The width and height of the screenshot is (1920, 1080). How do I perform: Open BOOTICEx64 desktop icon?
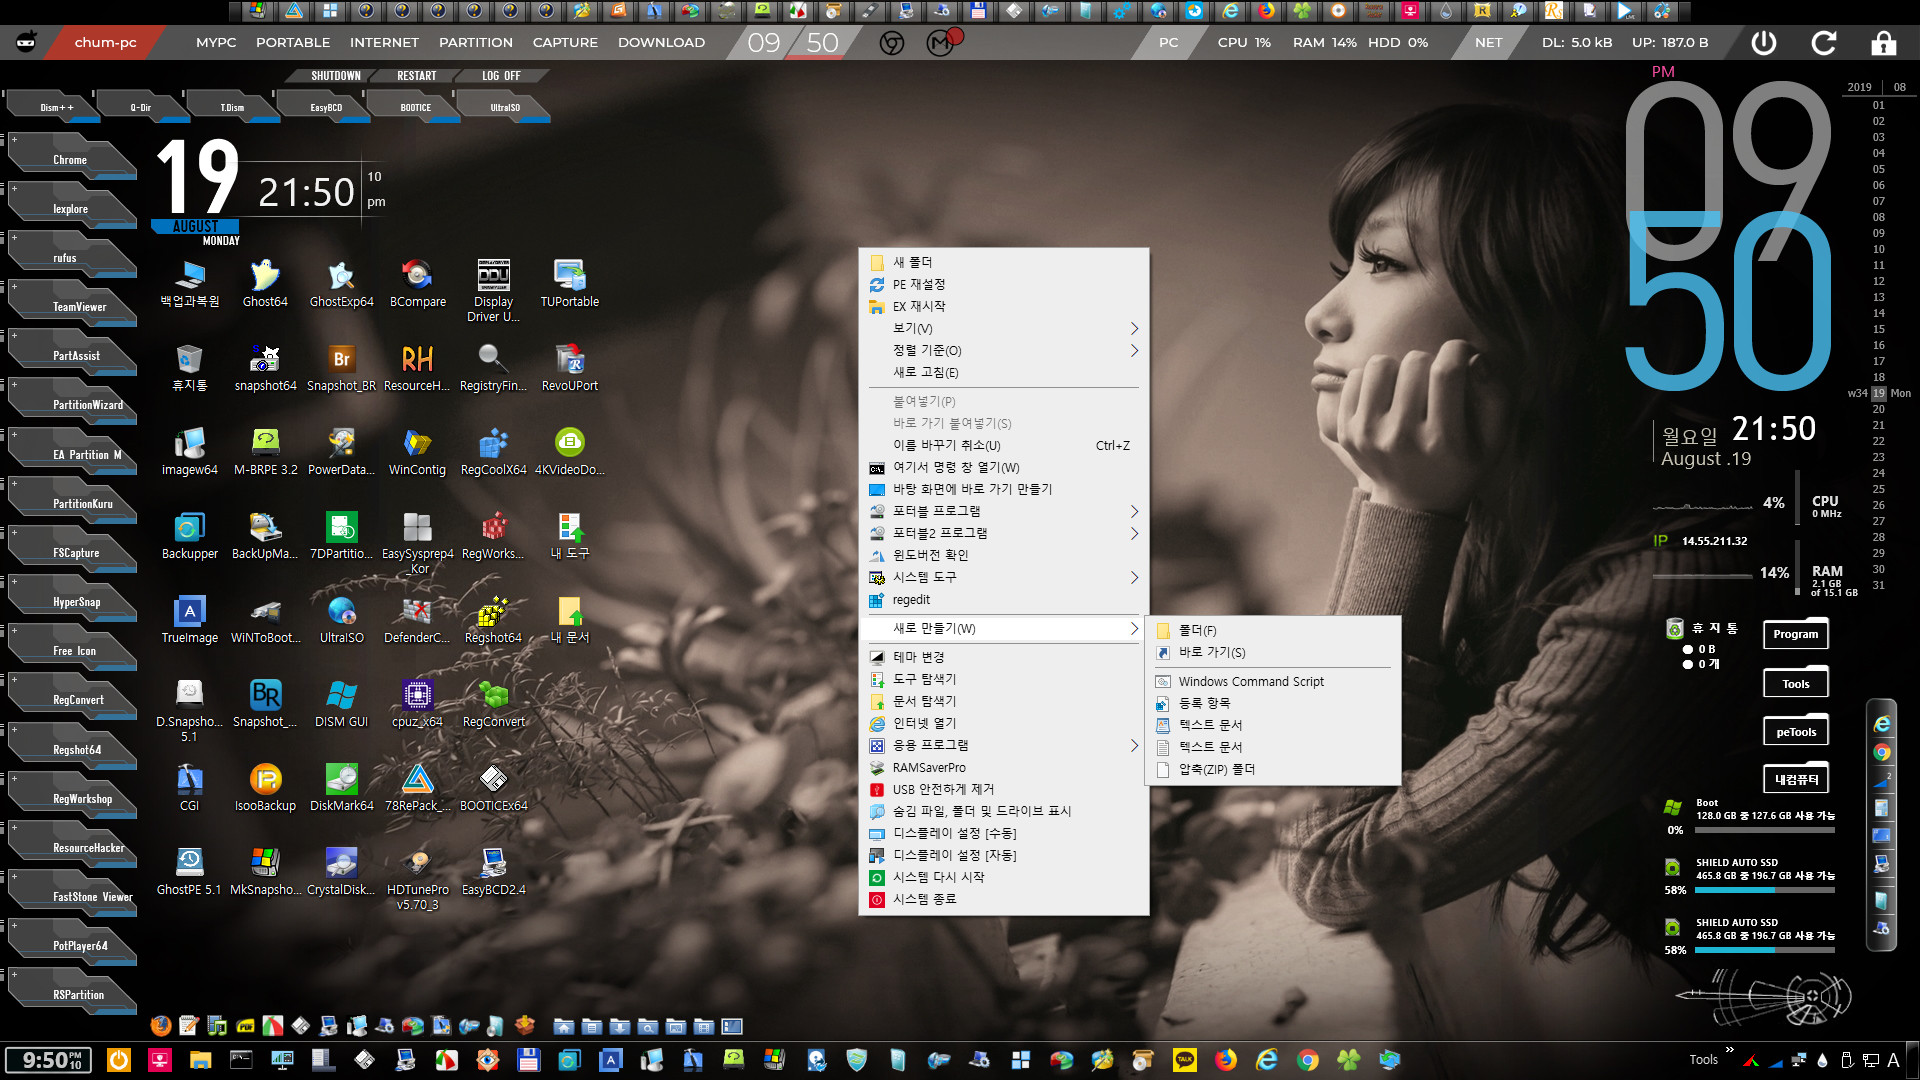tap(493, 787)
